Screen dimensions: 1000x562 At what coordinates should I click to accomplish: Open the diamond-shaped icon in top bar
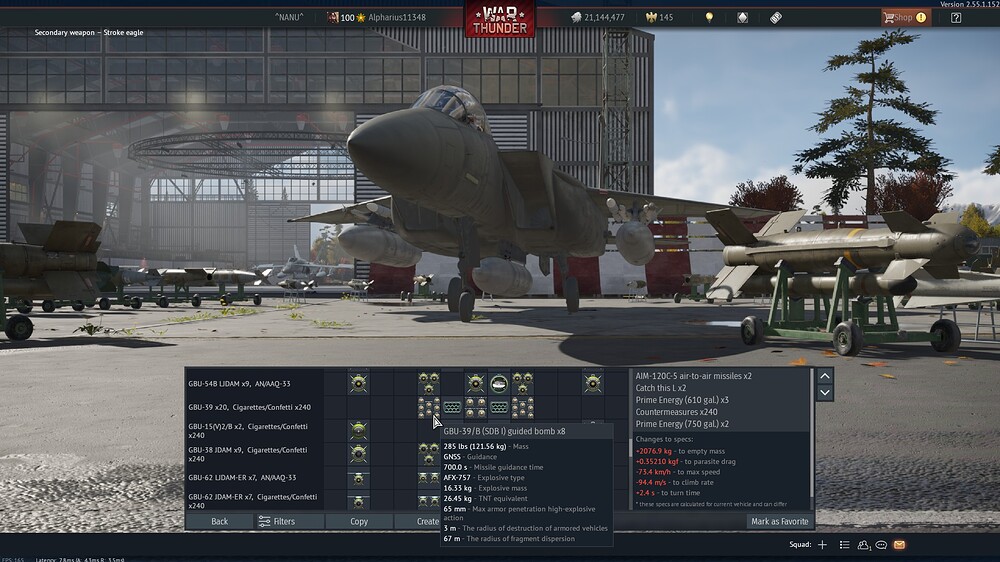tap(742, 18)
